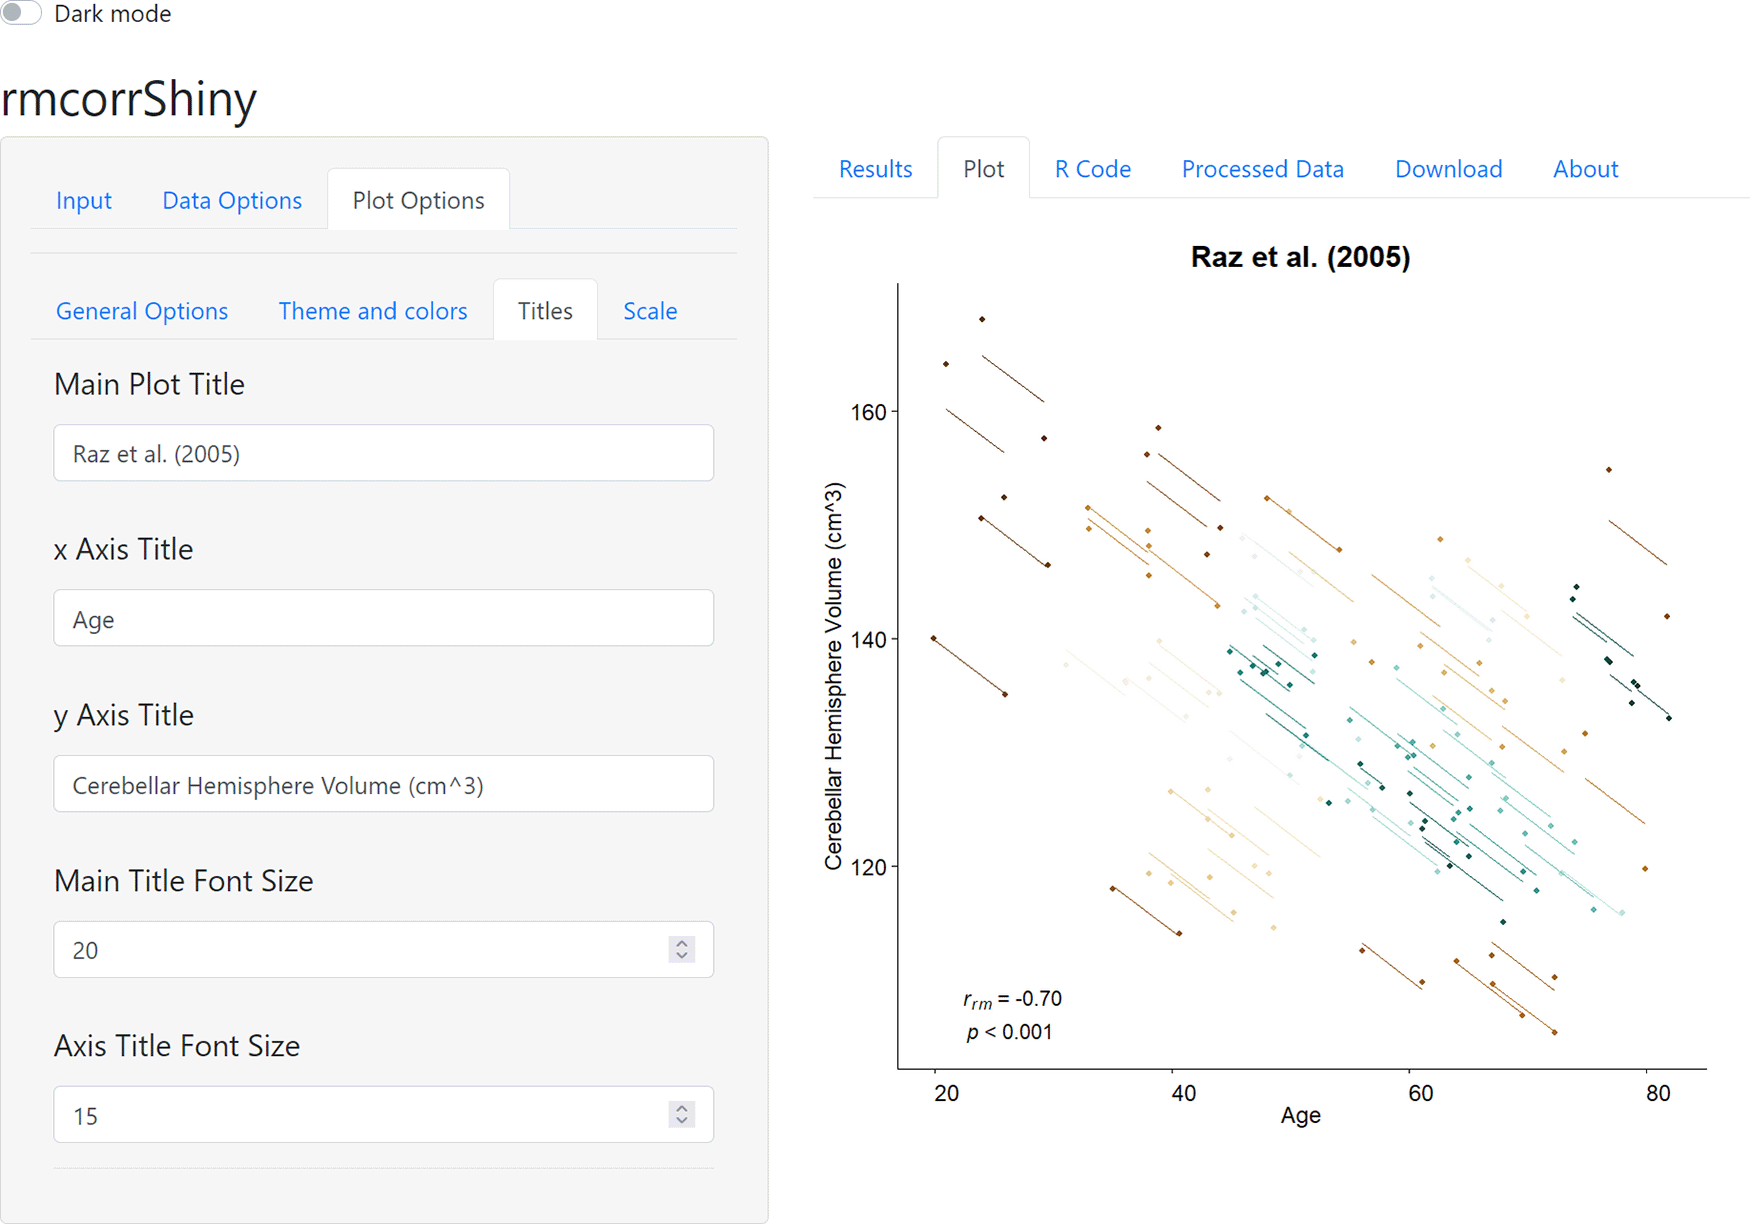Screen dimensions: 1750x1224
Task: Go to the Download tab
Action: point(1448,169)
